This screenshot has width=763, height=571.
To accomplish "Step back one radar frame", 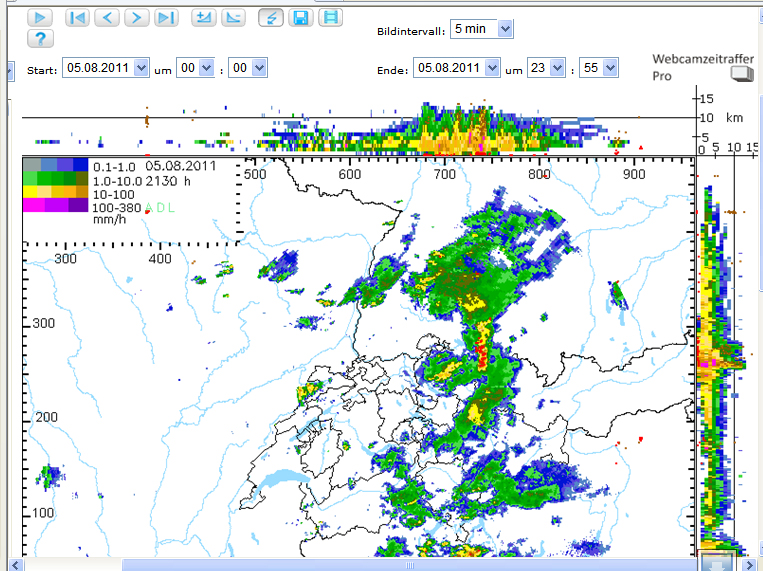I will pyautogui.click(x=107, y=17).
